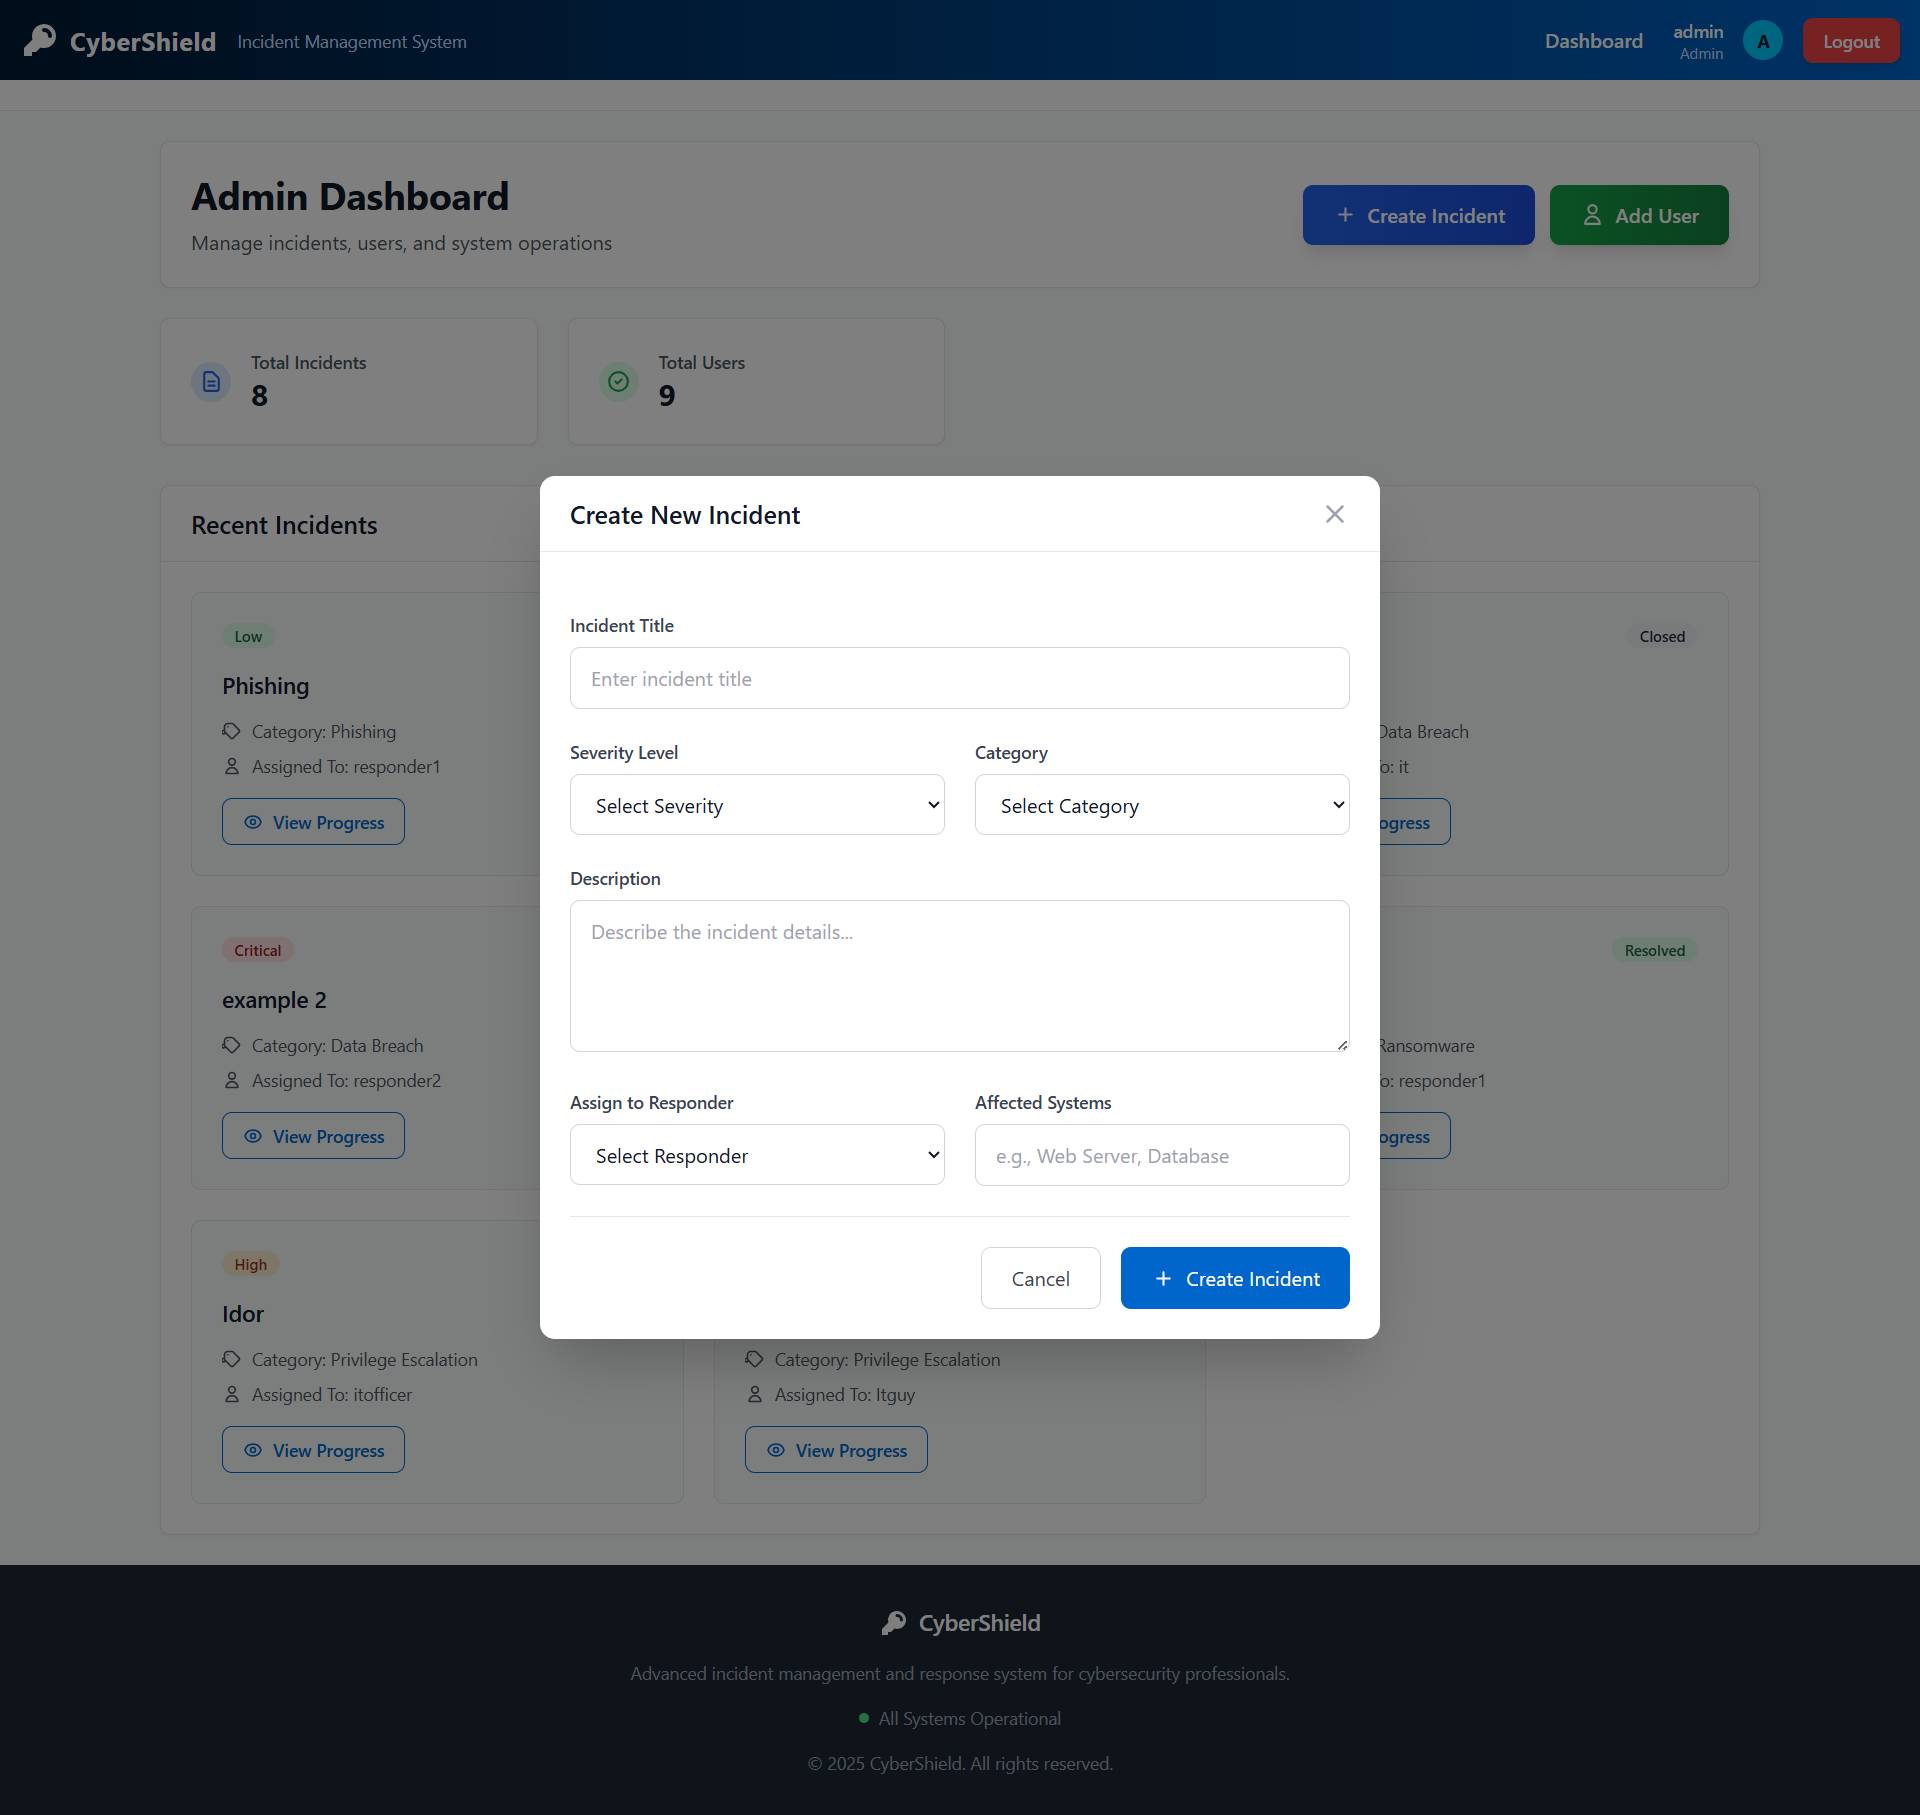Click the Total Users checkmark icon
The width and height of the screenshot is (1920, 1815).
pos(618,381)
